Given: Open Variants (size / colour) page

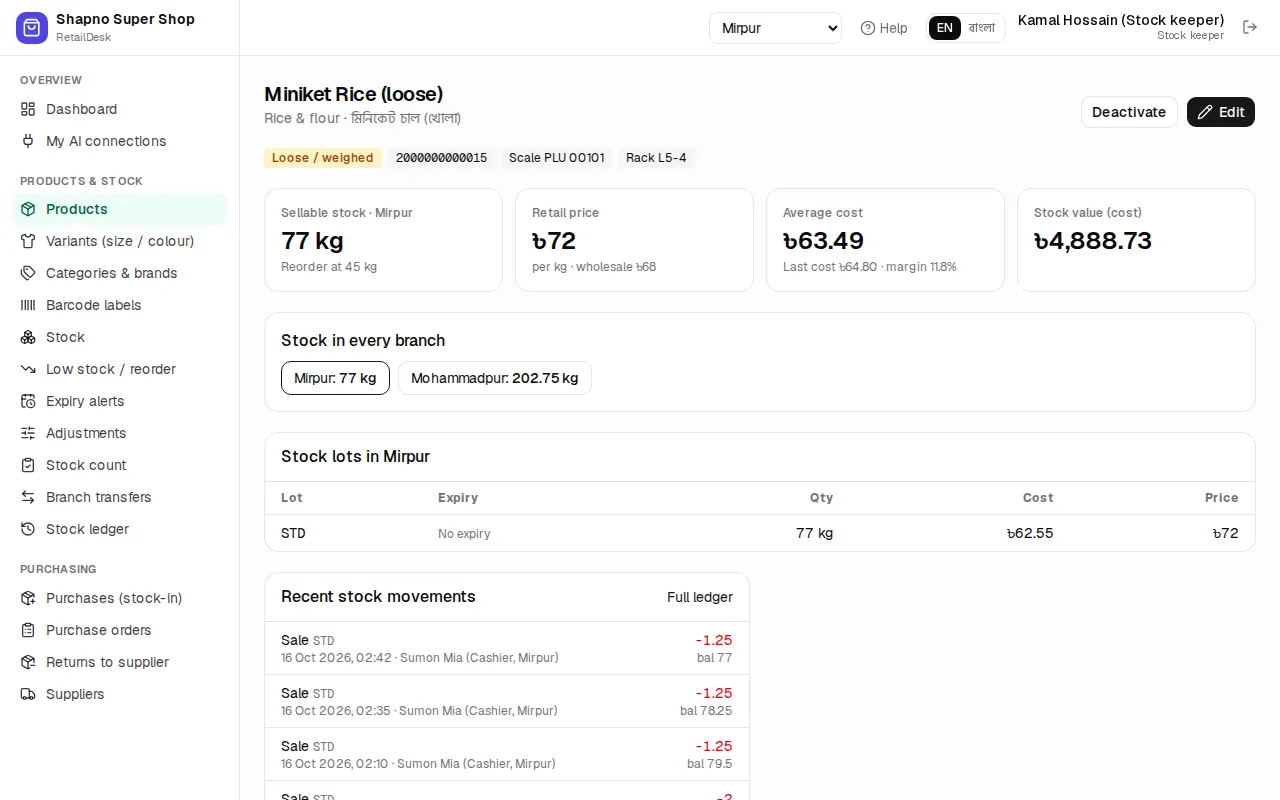Looking at the screenshot, I should (120, 241).
